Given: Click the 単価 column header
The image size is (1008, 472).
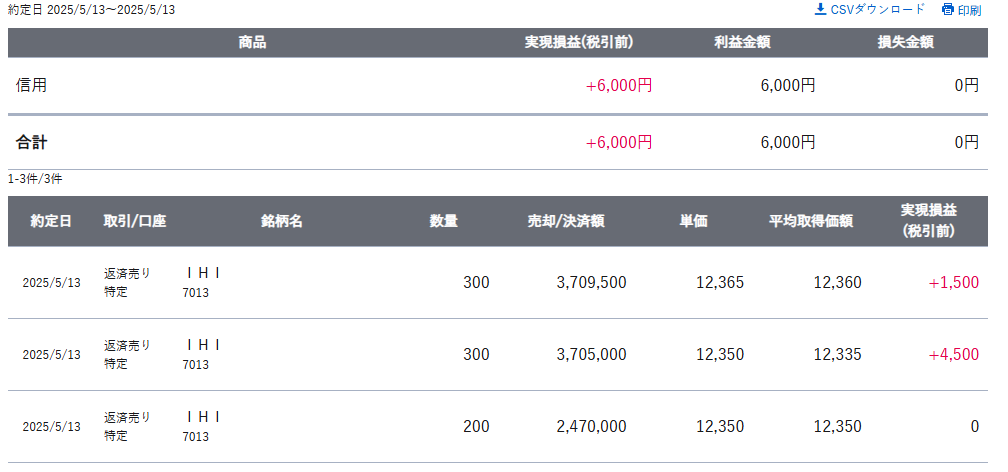Looking at the screenshot, I should 694,221.
